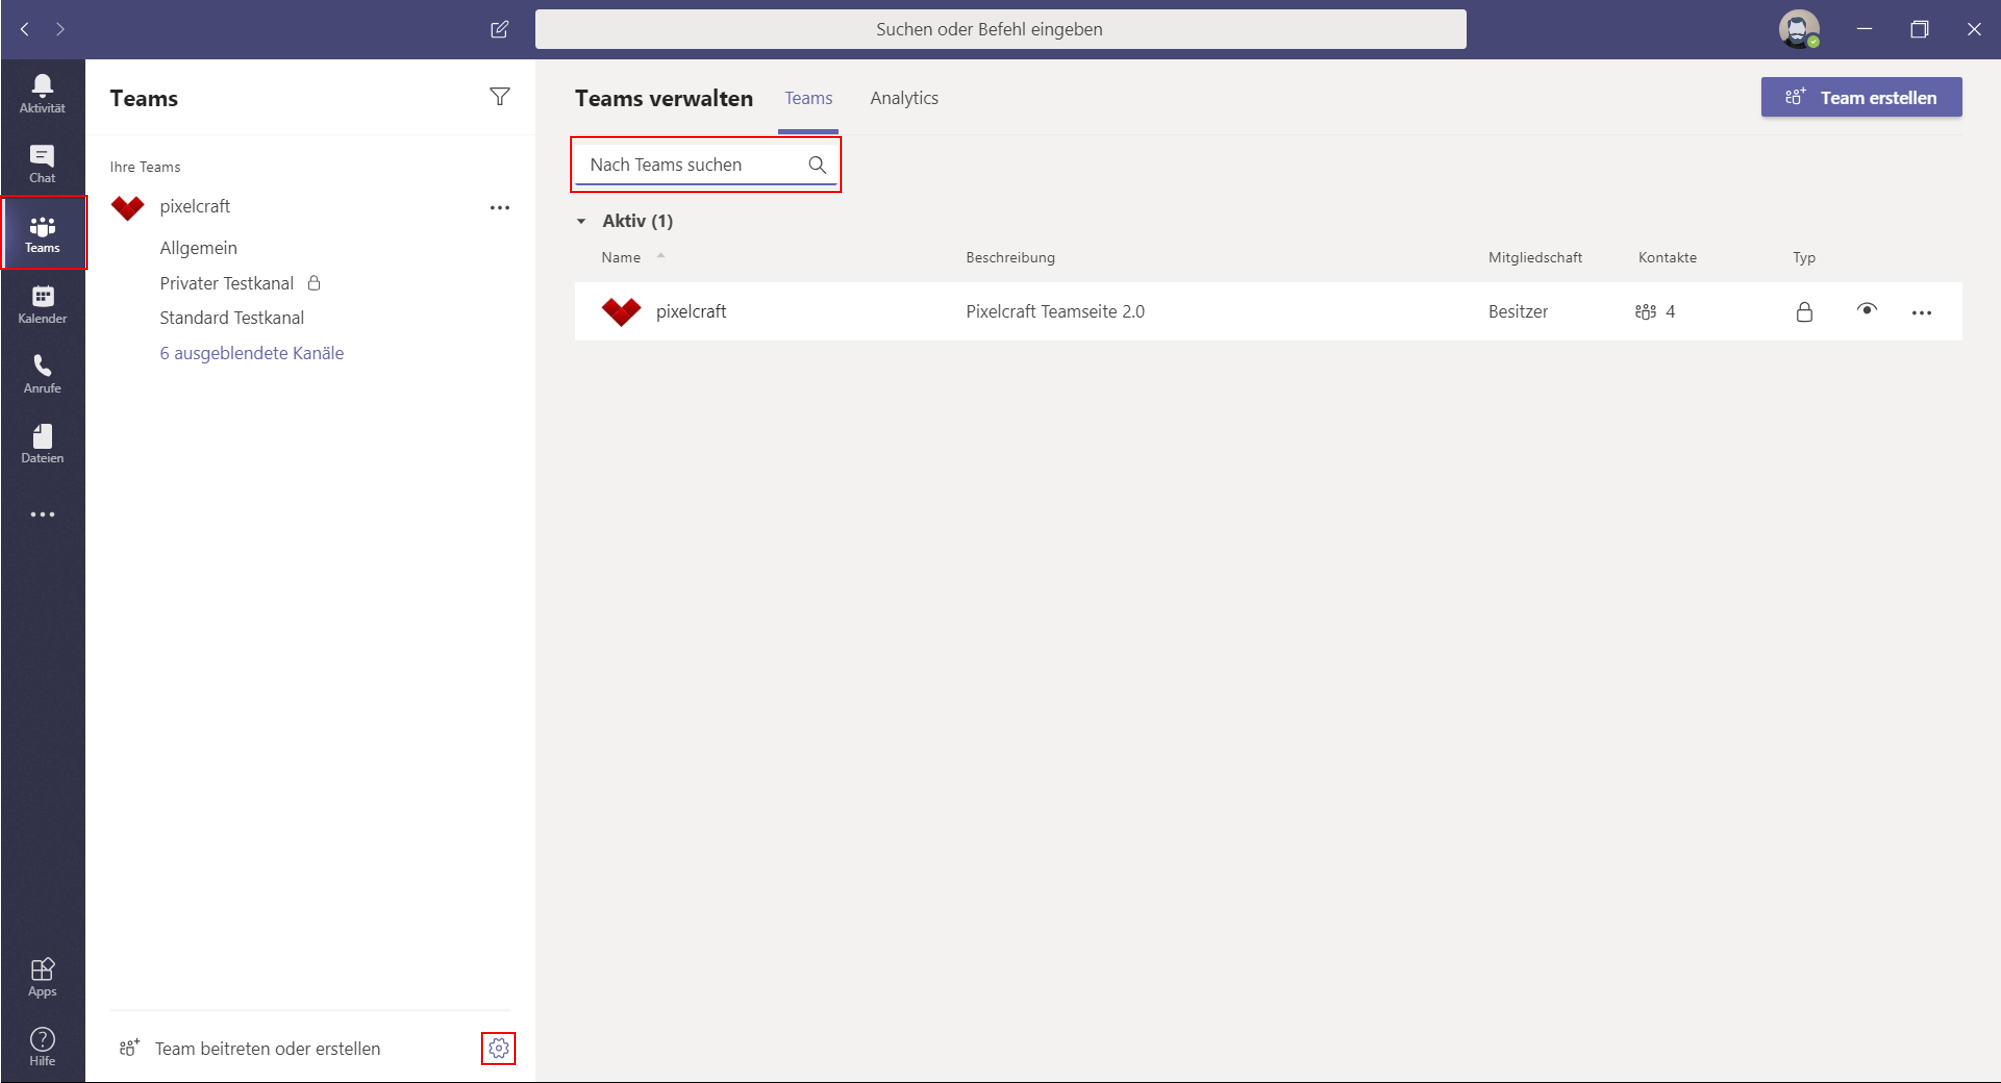Open more options for pixelcraft in sidebar

499,207
